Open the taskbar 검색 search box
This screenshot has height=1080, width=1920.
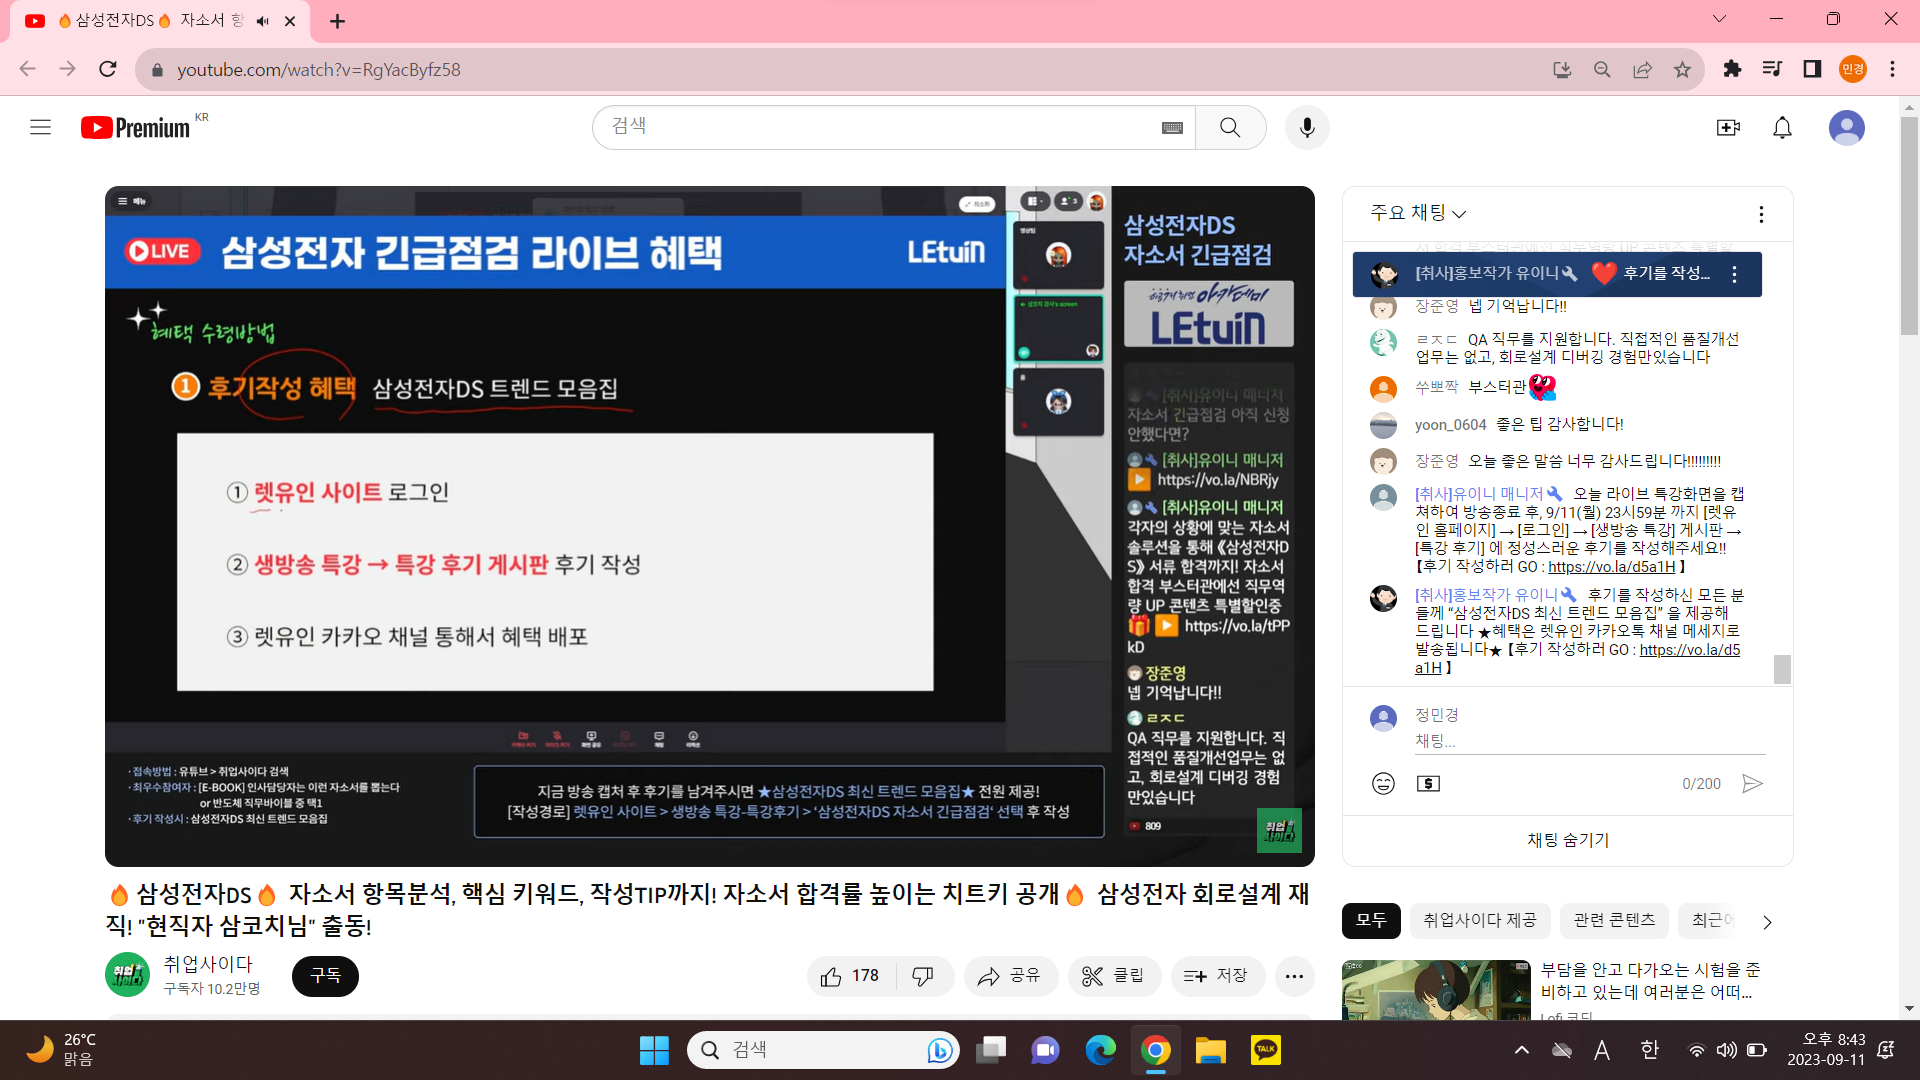click(x=823, y=1050)
